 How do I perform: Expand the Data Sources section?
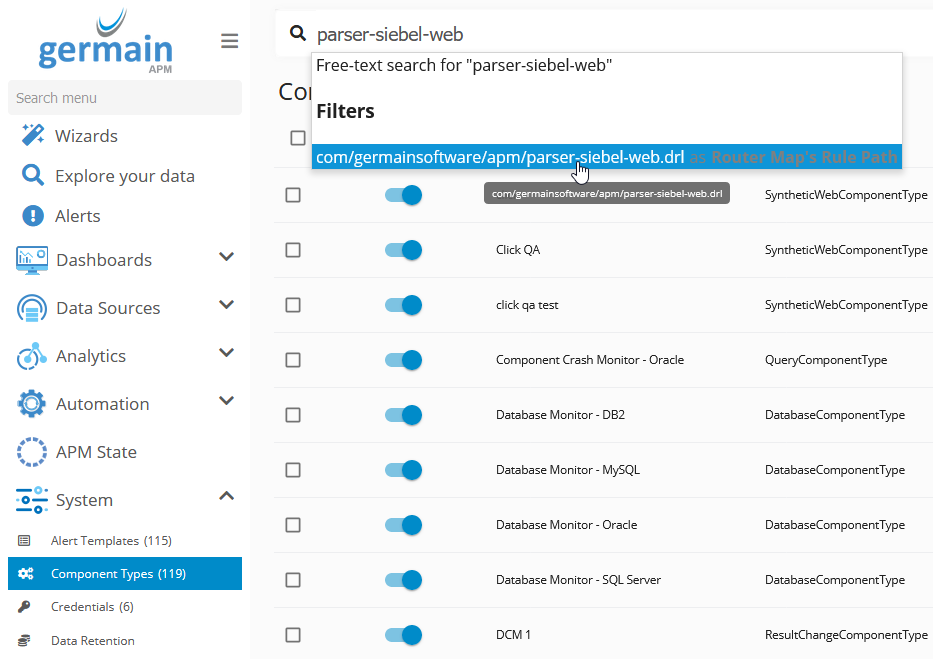pyautogui.click(x=226, y=306)
